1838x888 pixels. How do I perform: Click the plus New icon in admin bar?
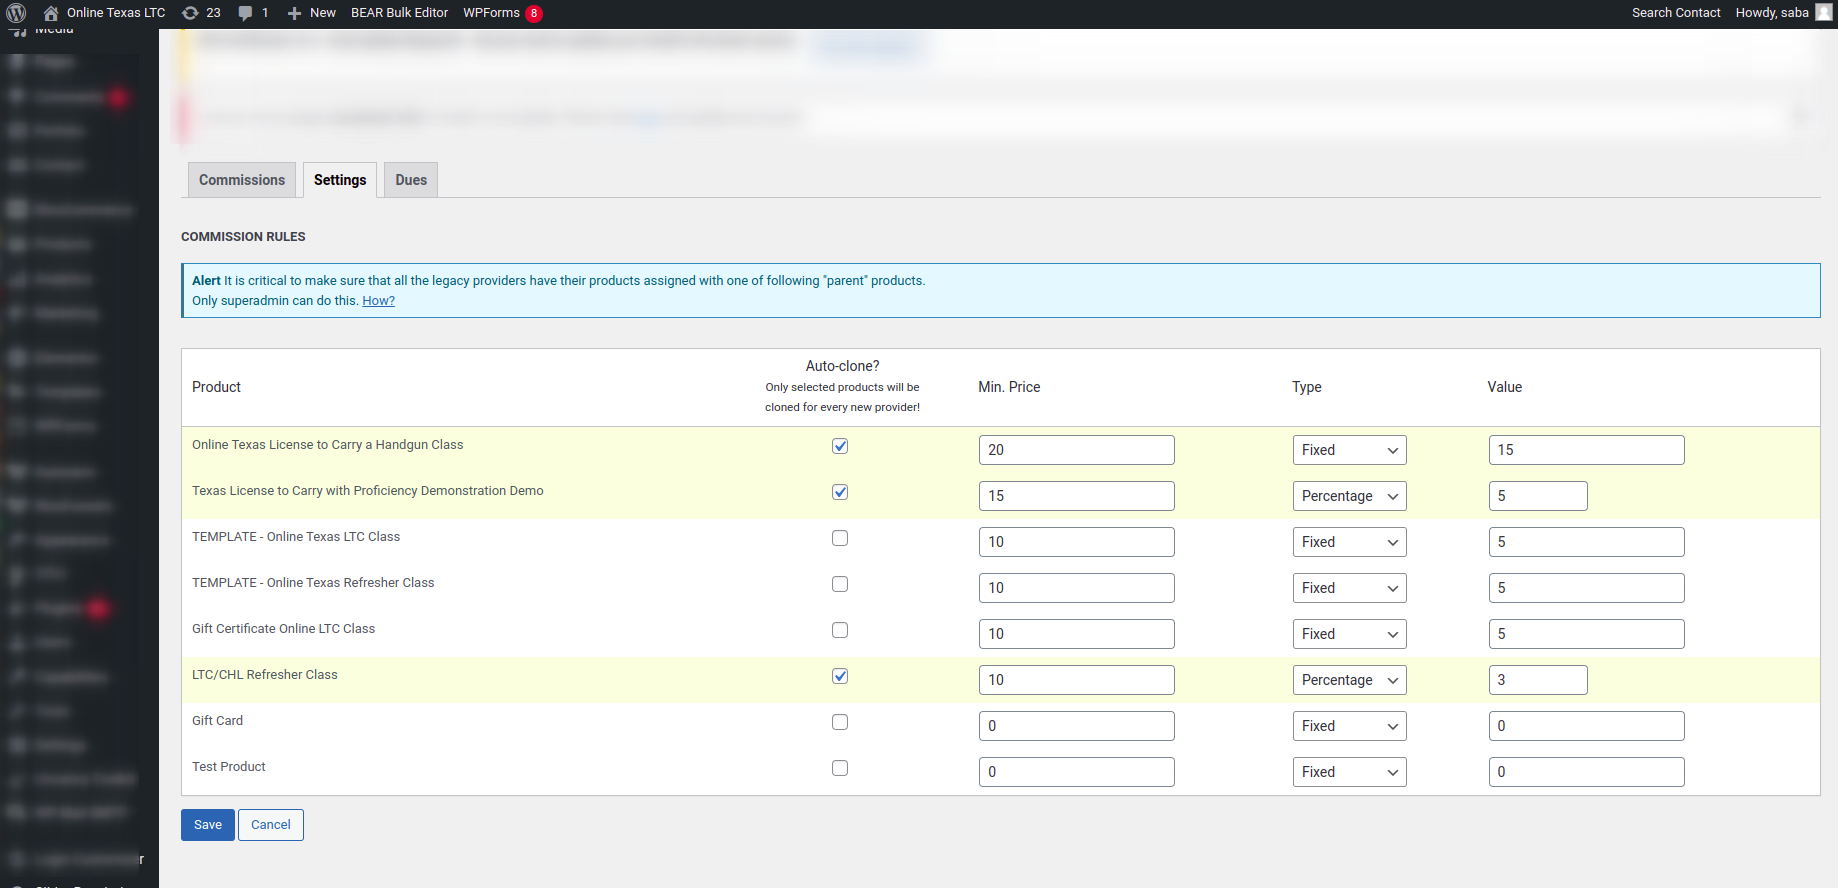click(x=294, y=13)
